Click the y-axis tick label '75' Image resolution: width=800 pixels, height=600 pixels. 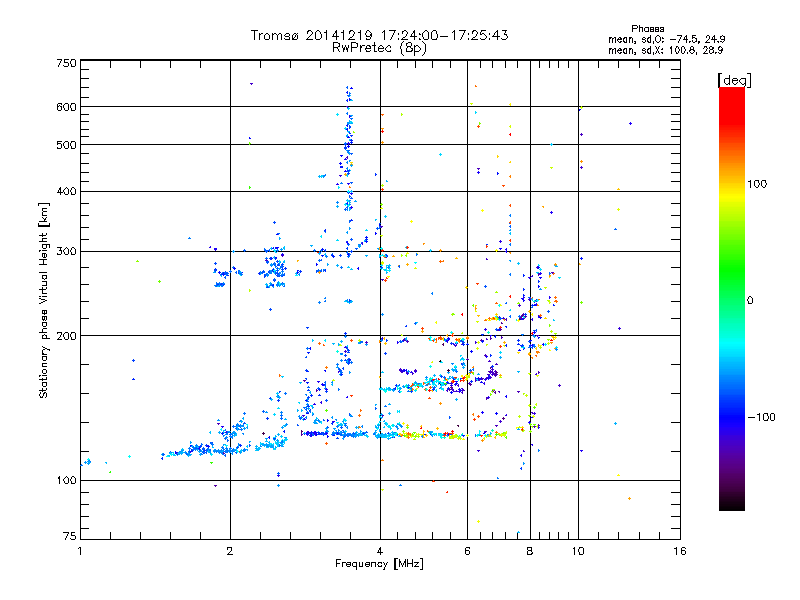70,536
